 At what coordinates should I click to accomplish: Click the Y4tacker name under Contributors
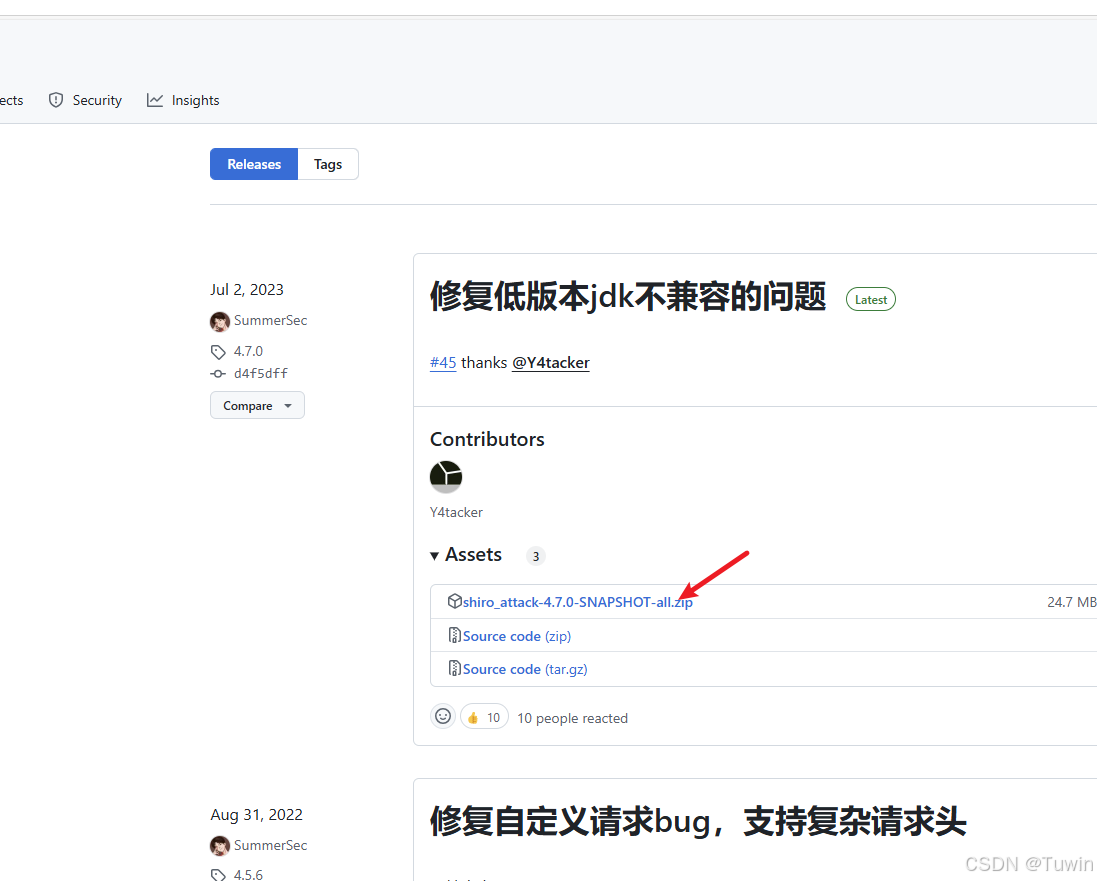tap(456, 512)
